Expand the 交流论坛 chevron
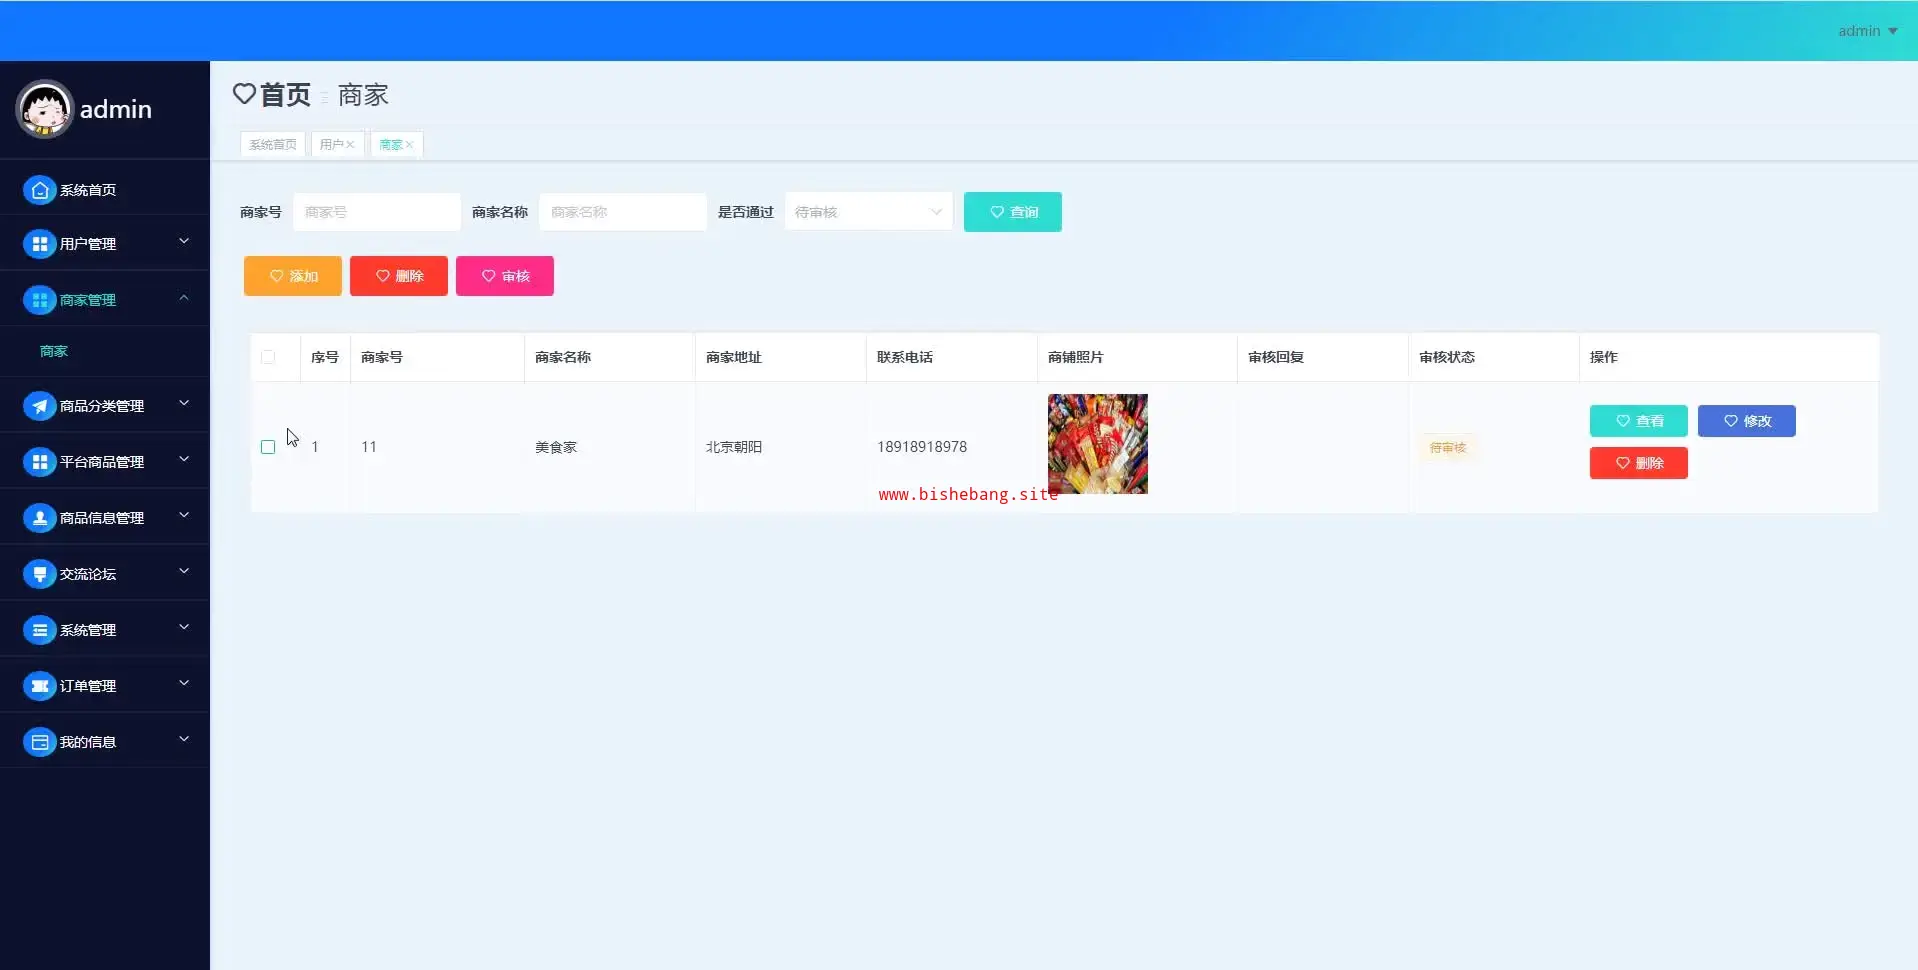Screen dimensions: 1918x970 coord(184,571)
